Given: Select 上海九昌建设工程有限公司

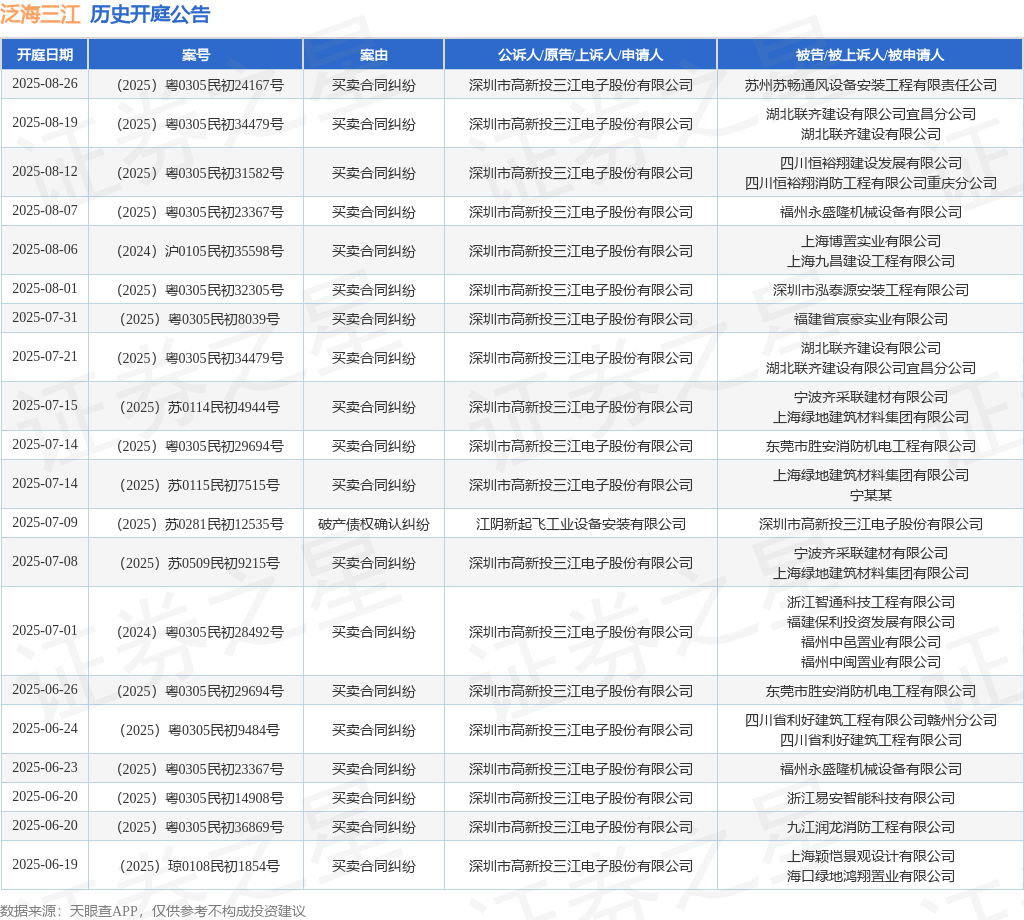Looking at the screenshot, I should [871, 261].
